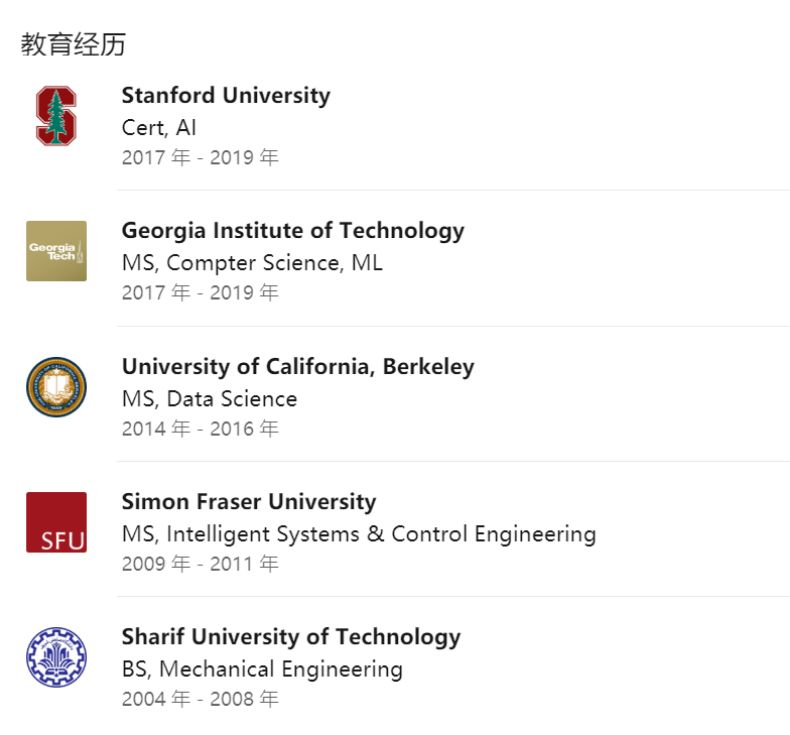Click the 教育经历 section heading

coord(73,44)
